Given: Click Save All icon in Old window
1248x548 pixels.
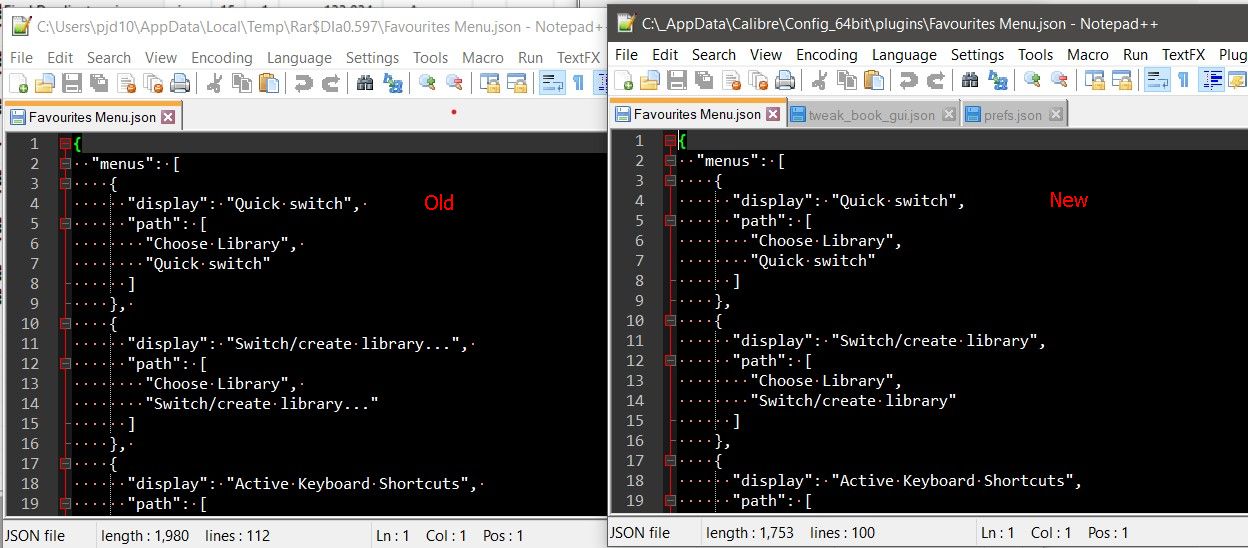Looking at the screenshot, I should point(99,84).
